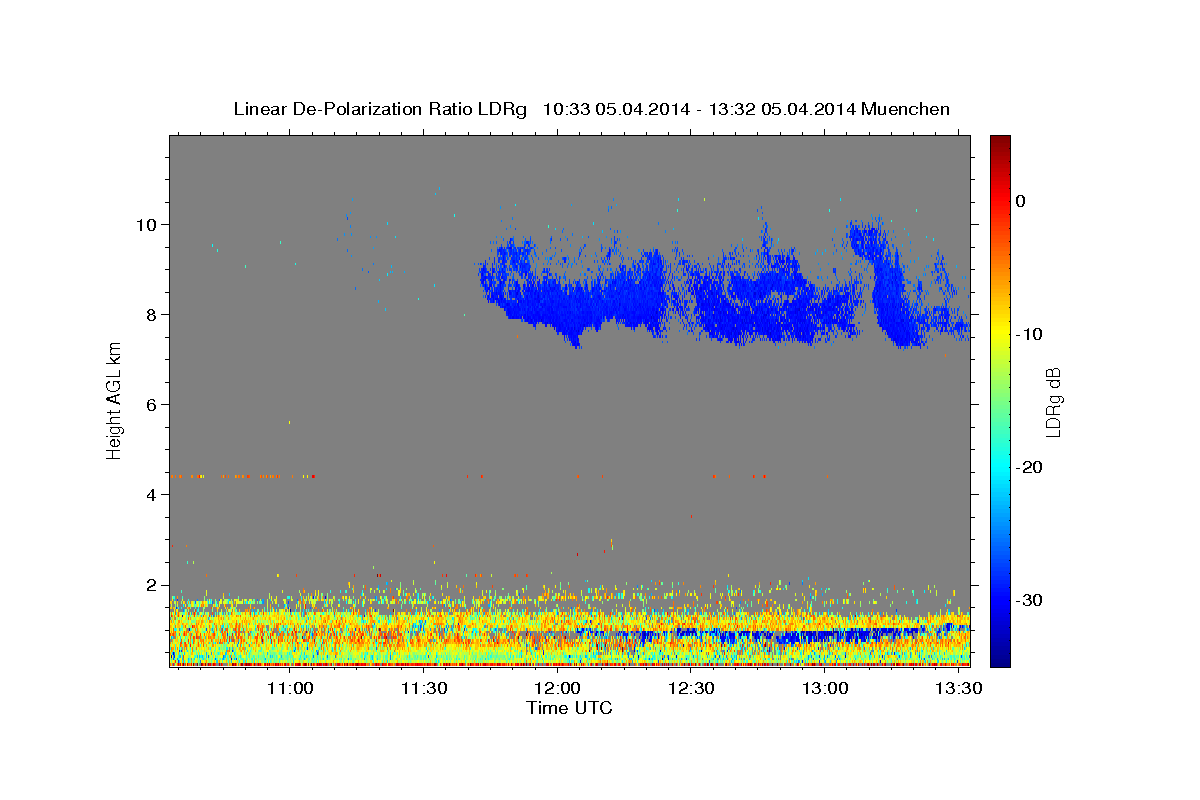The height and width of the screenshot is (800, 1200).
Task: Click the '12:30' time tick label
Action: 691,688
